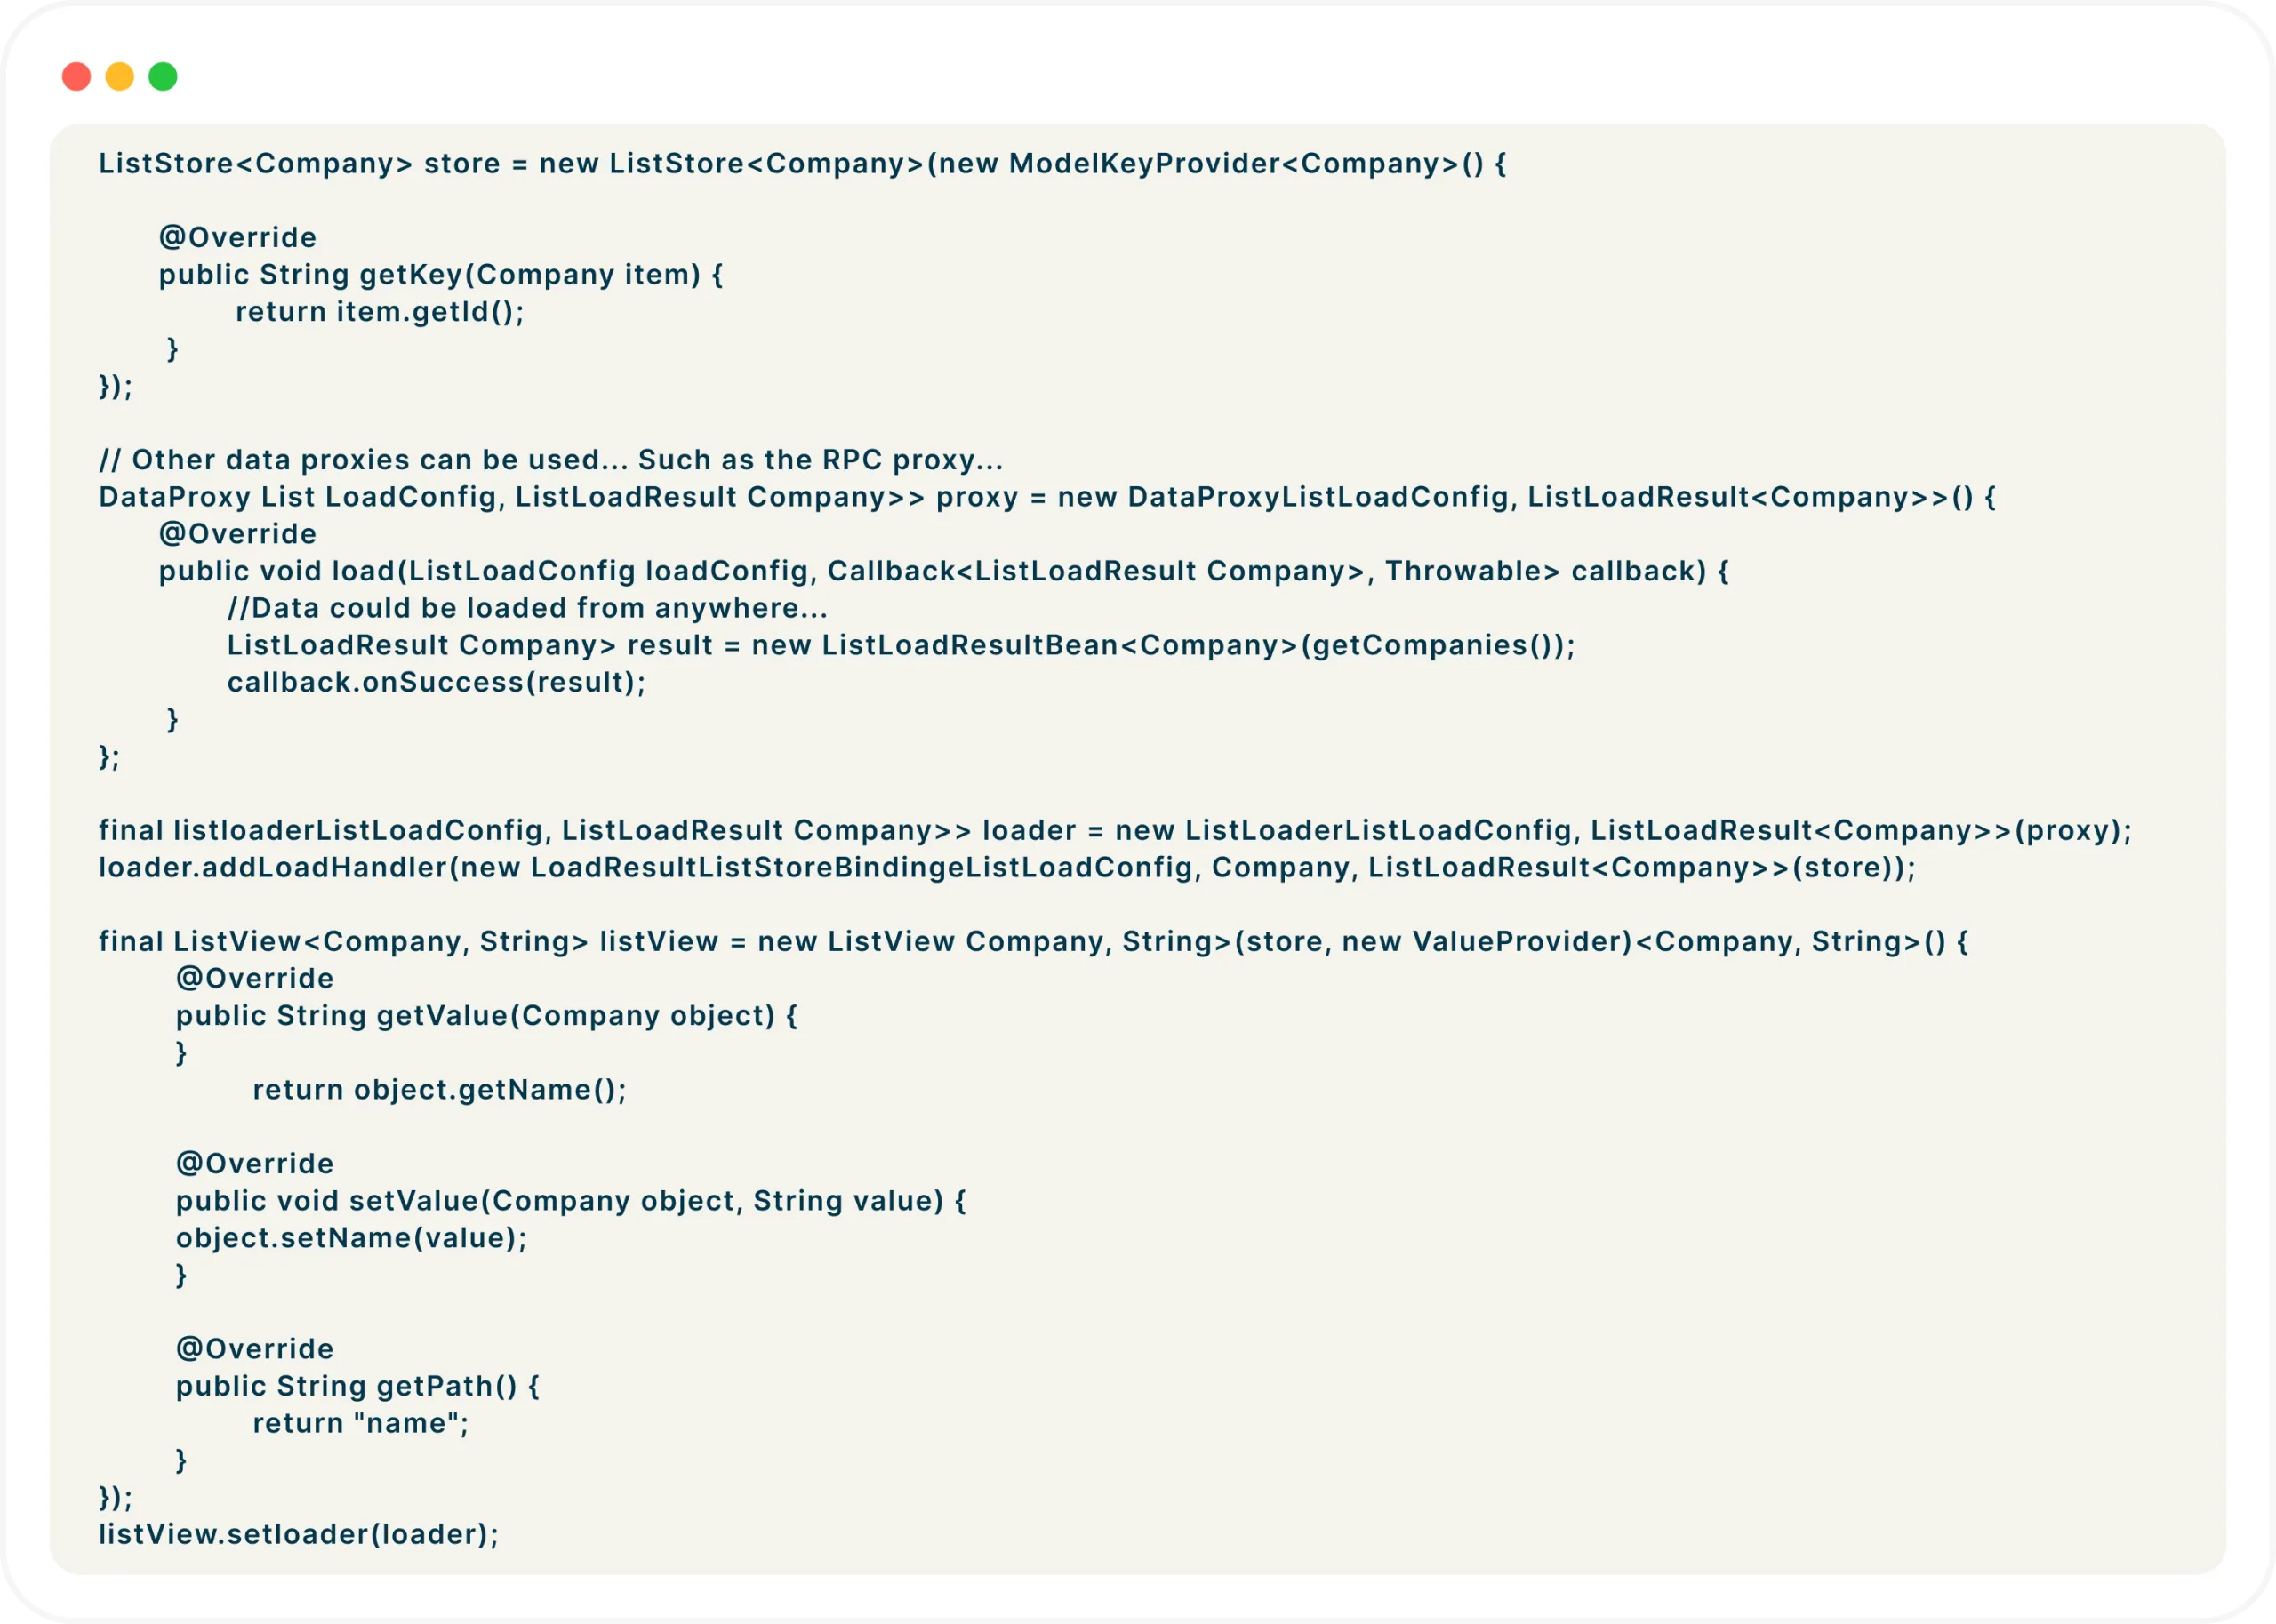Click the 'return object.getName();' statement
Viewport: 2276px width, 1624px height.
point(439,1090)
